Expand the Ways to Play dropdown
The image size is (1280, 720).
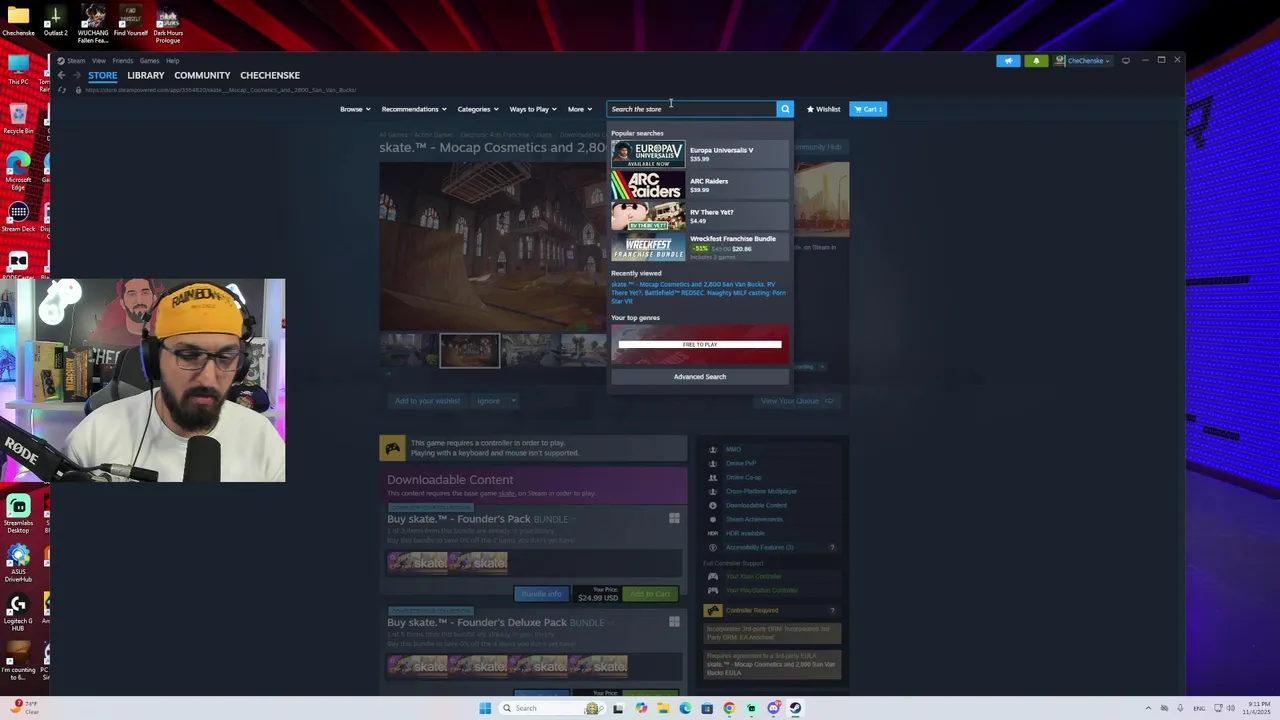point(533,109)
